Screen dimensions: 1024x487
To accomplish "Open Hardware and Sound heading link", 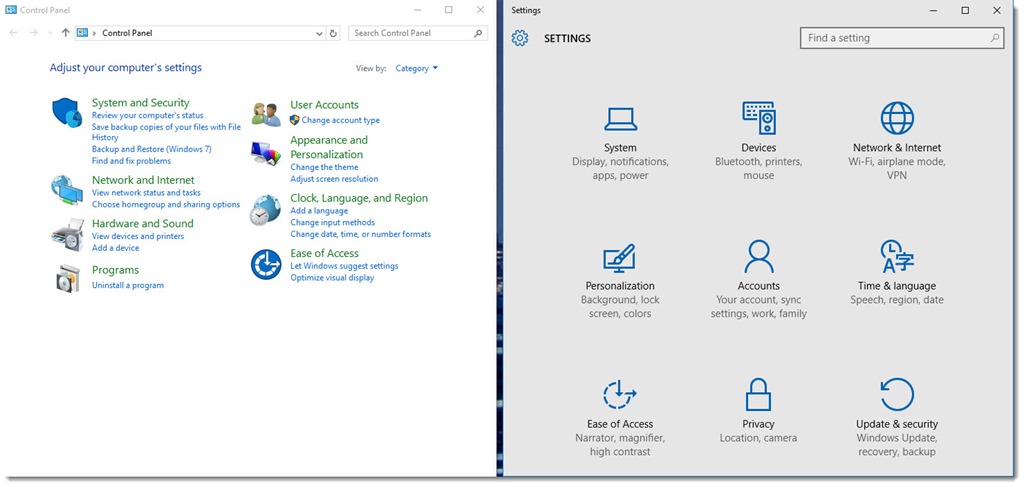I will click(x=142, y=223).
